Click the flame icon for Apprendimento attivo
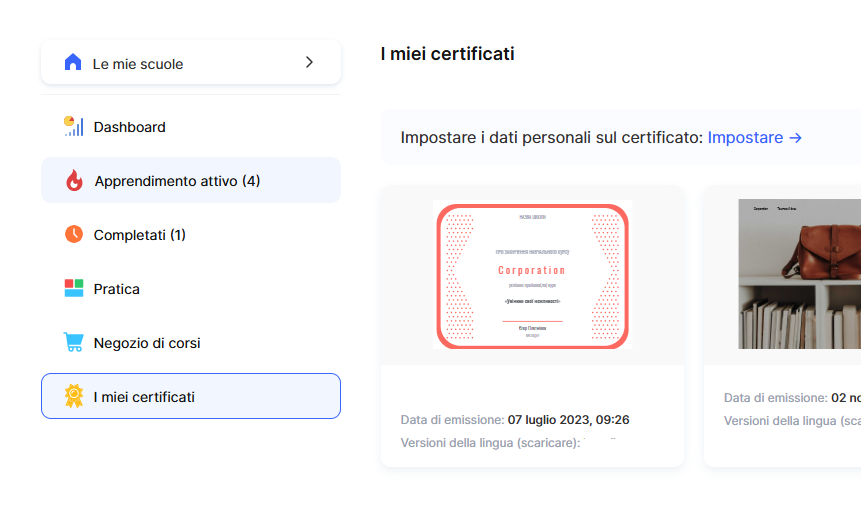This screenshot has width=861, height=517. click(x=74, y=181)
